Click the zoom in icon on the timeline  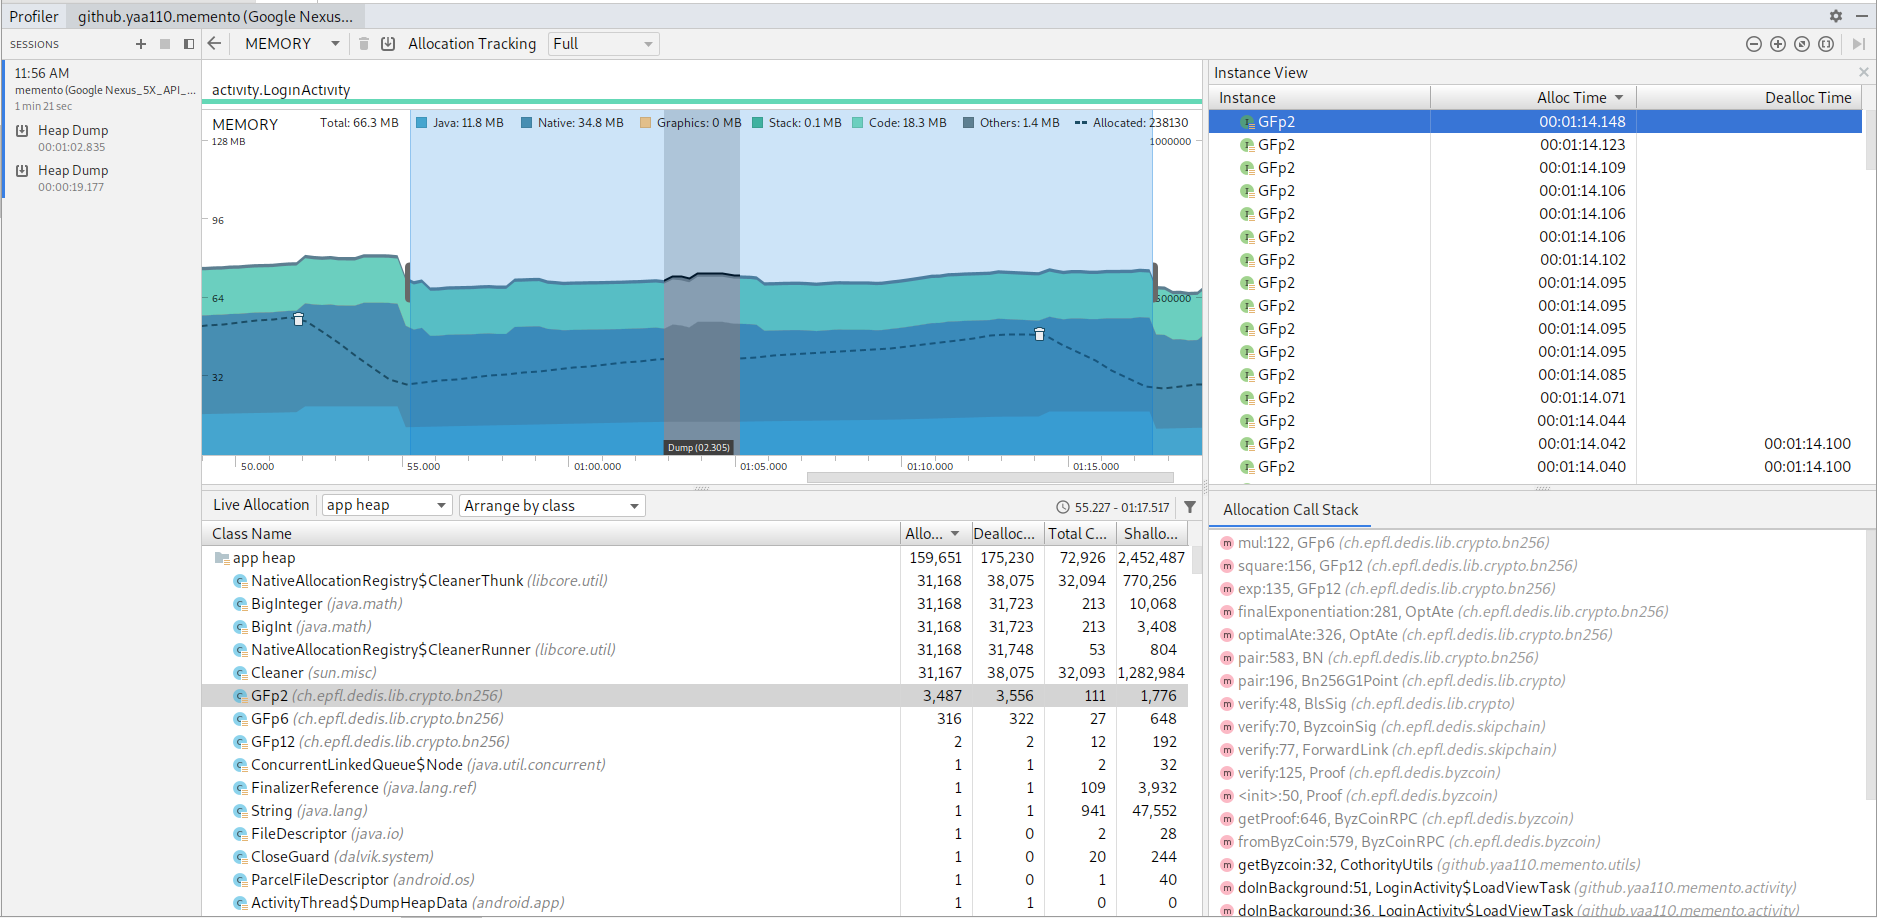[1778, 44]
